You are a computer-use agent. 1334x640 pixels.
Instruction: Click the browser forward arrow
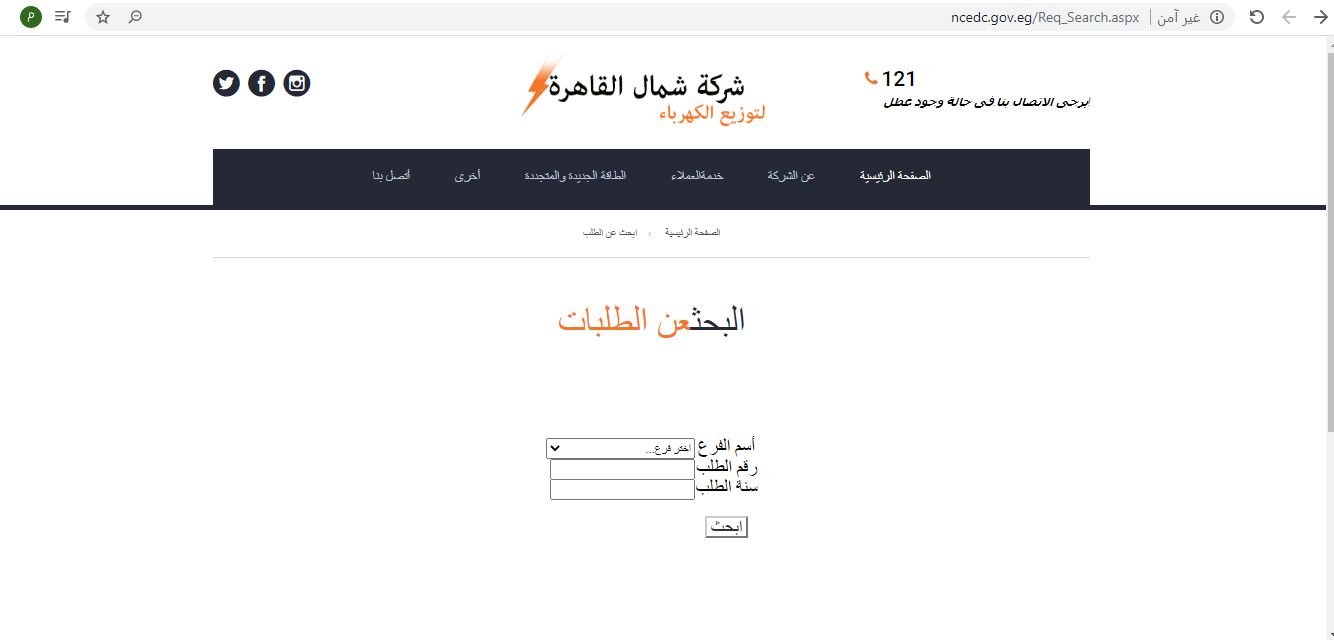tap(1288, 17)
